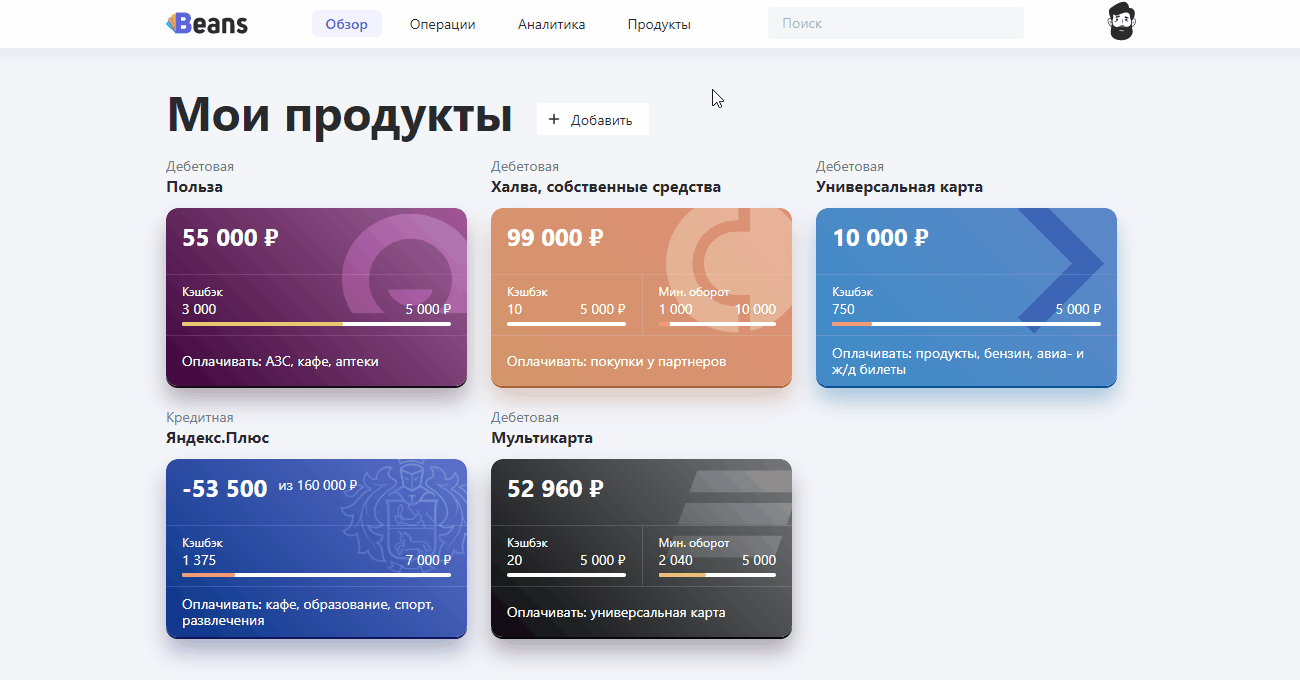Screen dimensions: 1300x680
Task: Click Мультикарта cashback progress bar
Action: (566, 575)
